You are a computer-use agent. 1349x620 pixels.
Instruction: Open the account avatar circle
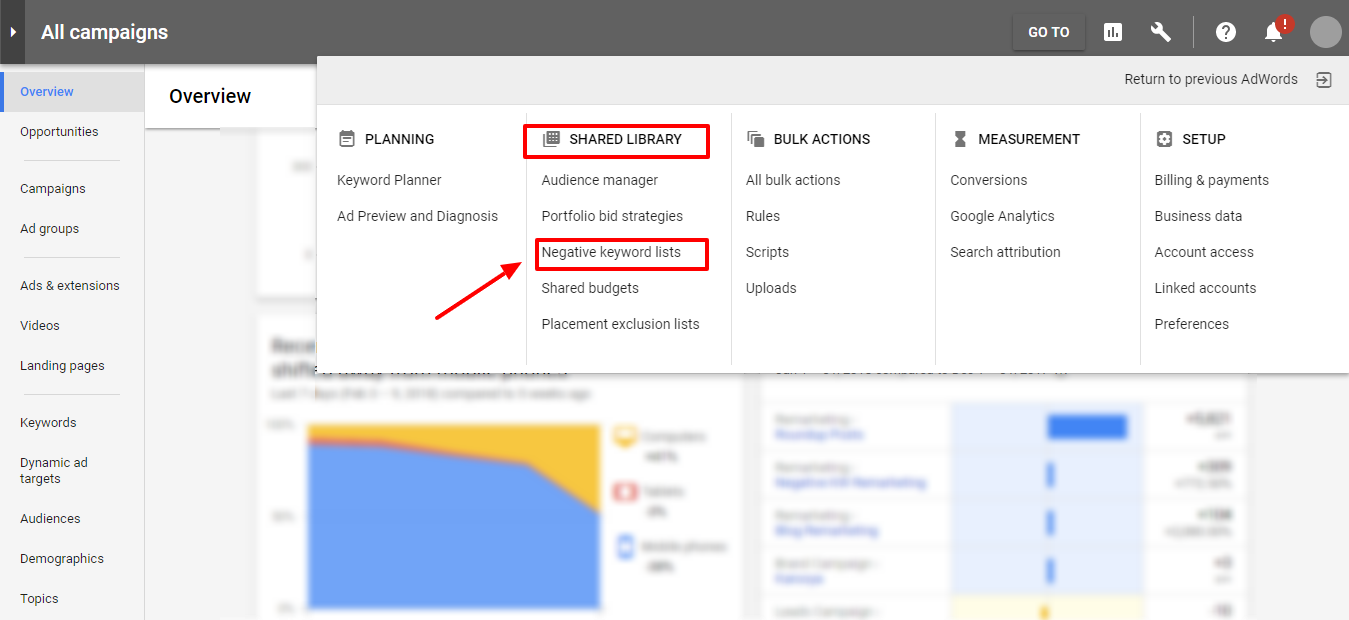click(1325, 32)
